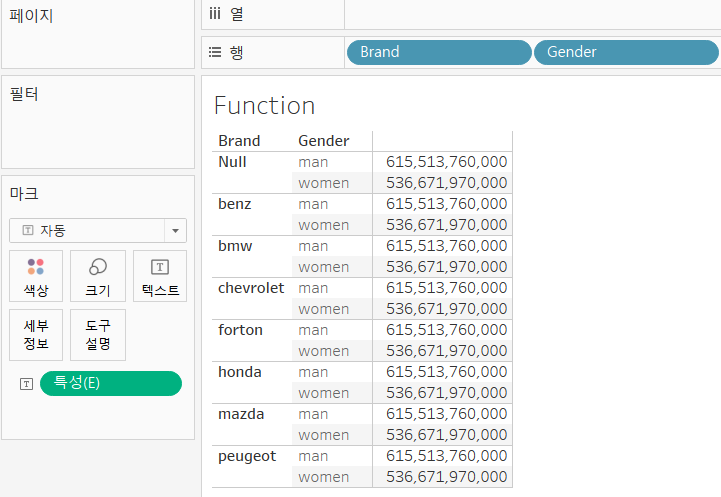This screenshot has height=497, width=721.
Task: Select value 536,671,970,000 for bmw women
Action: 446,267
